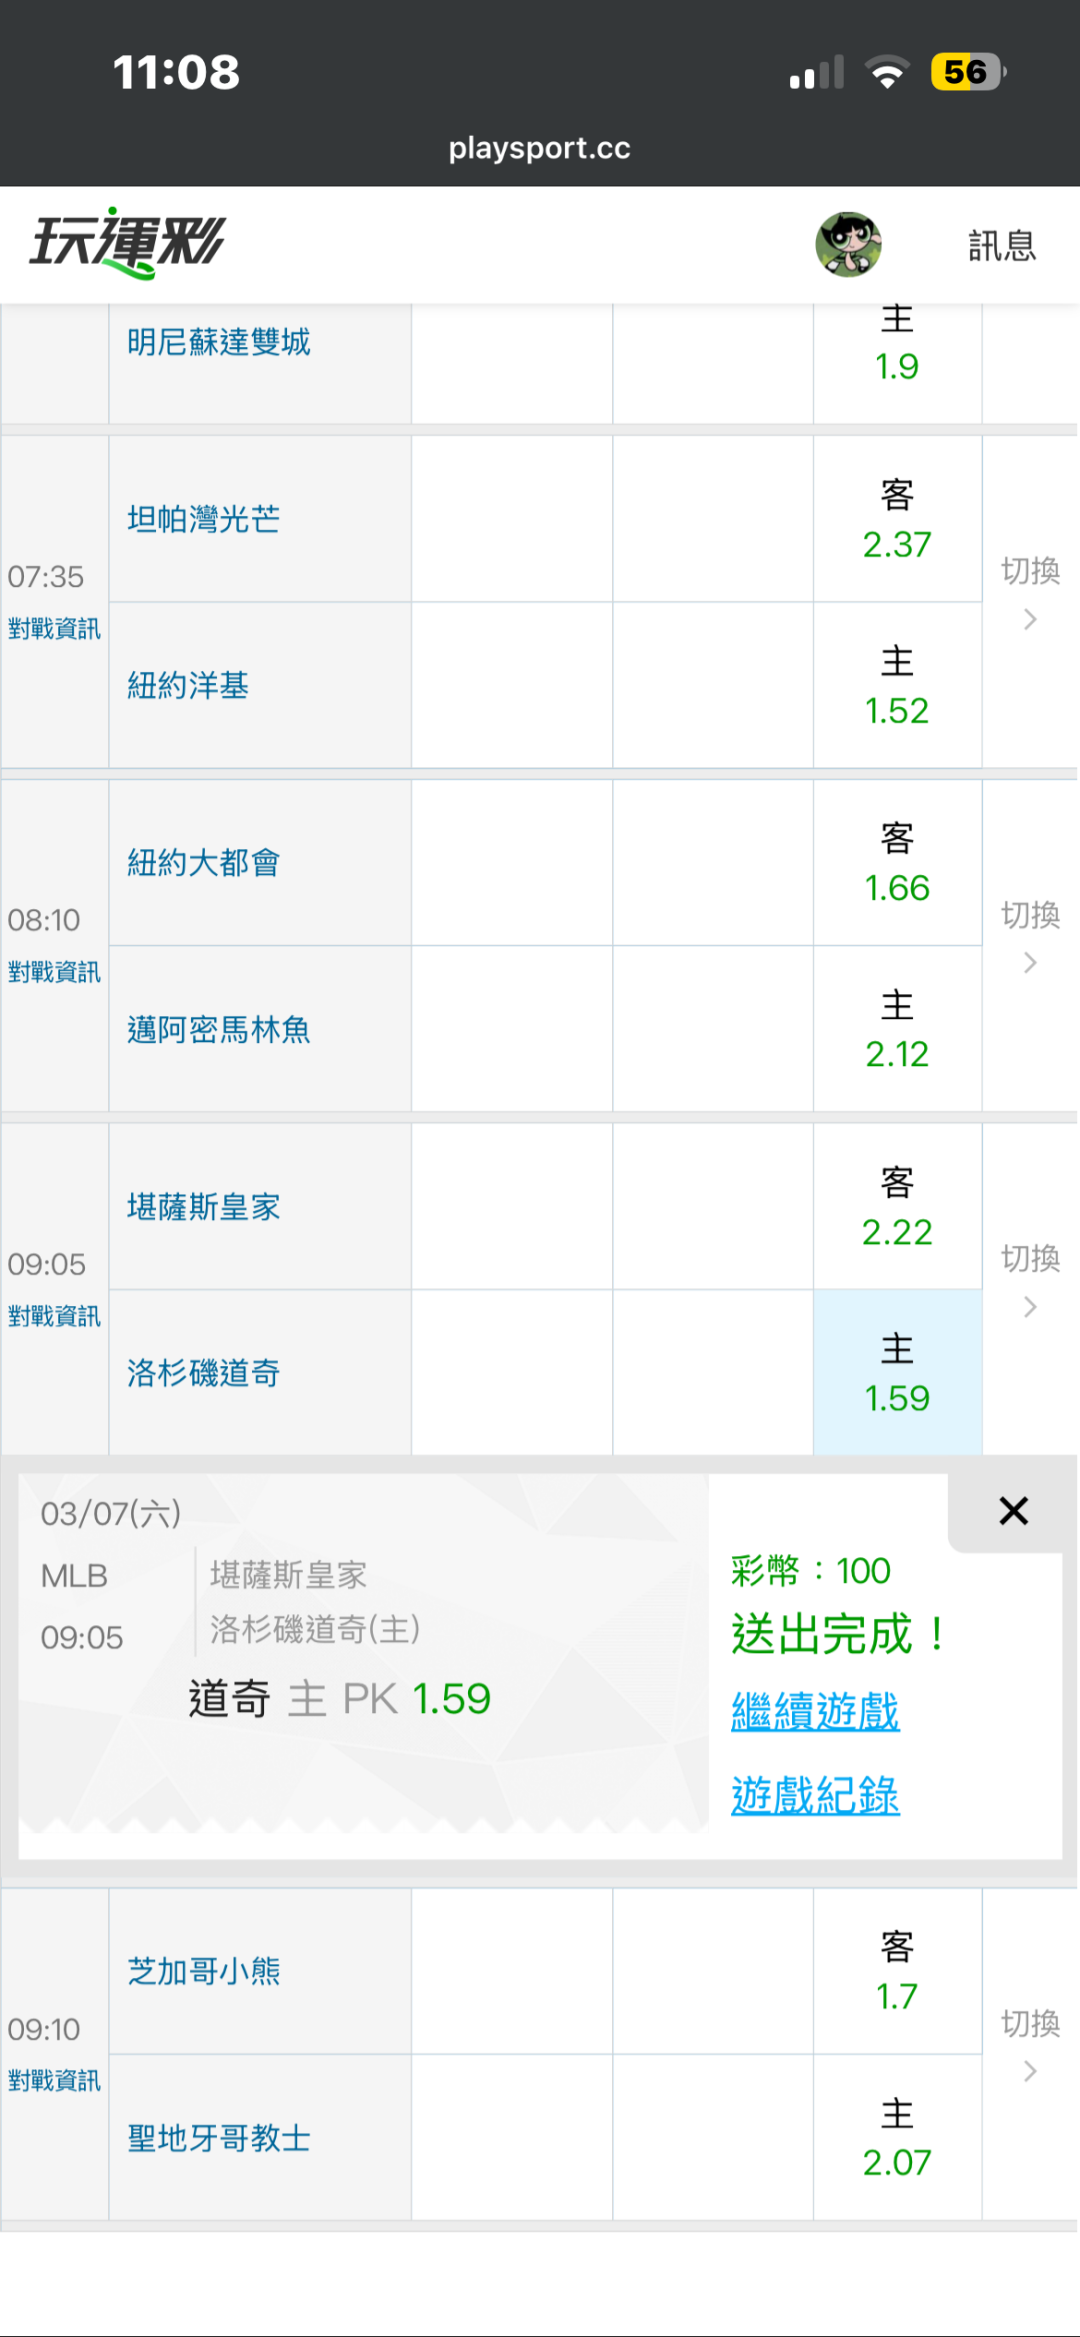This screenshot has width=1080, height=2337.
Task: Tap the 玩運彩 logo
Action: [x=127, y=243]
